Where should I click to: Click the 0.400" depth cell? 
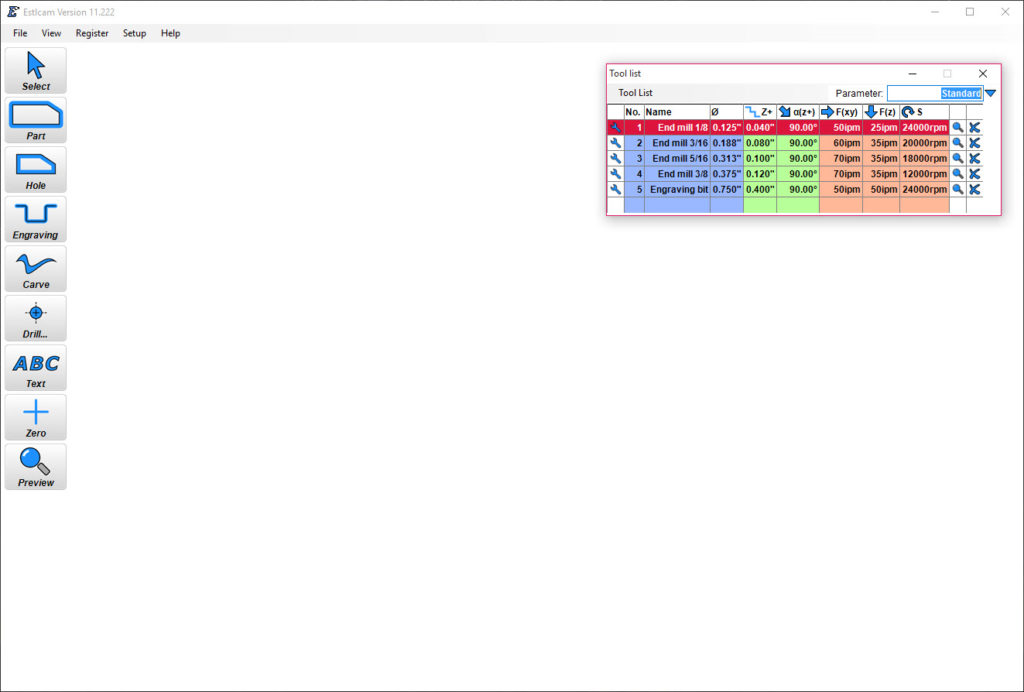click(x=760, y=189)
